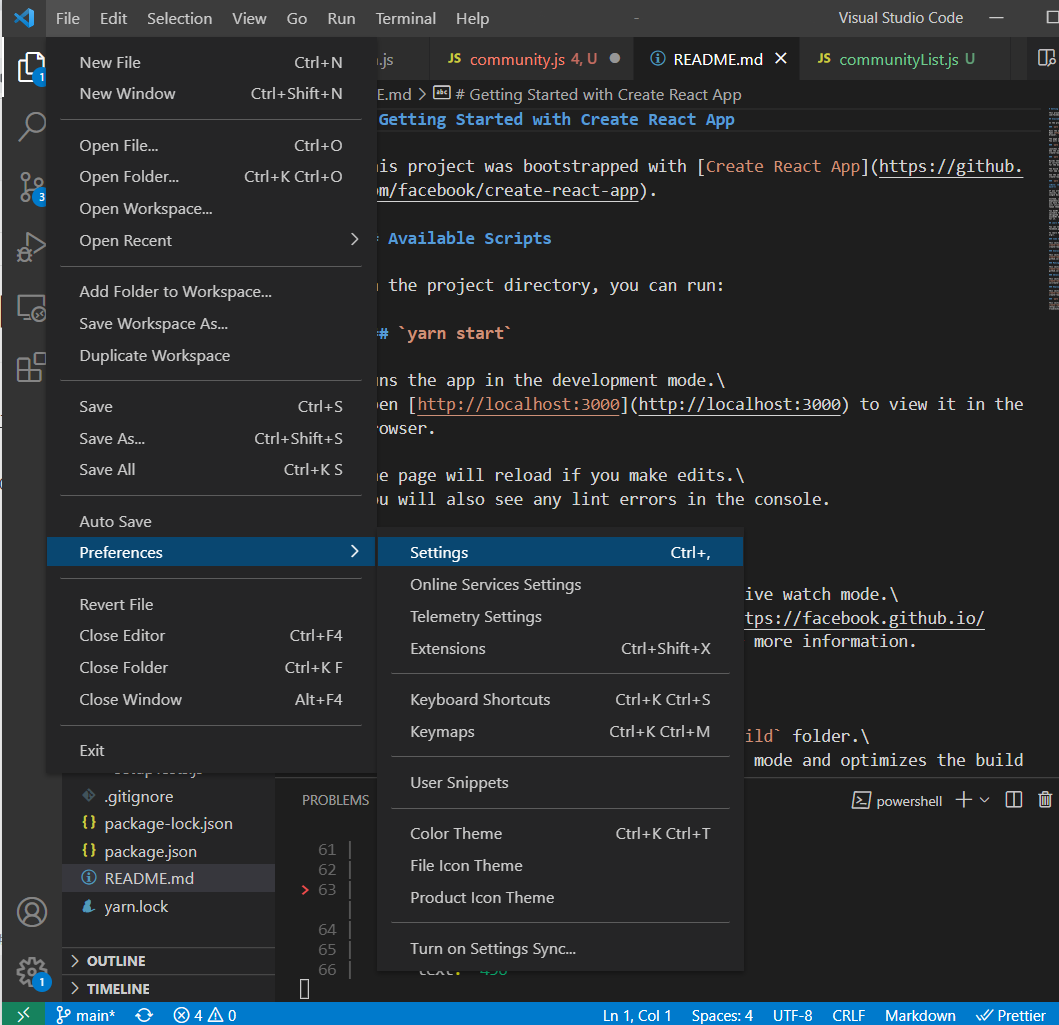Choose Open Folder... from File menu
Image resolution: width=1059 pixels, height=1025 pixels.
[x=211, y=176]
